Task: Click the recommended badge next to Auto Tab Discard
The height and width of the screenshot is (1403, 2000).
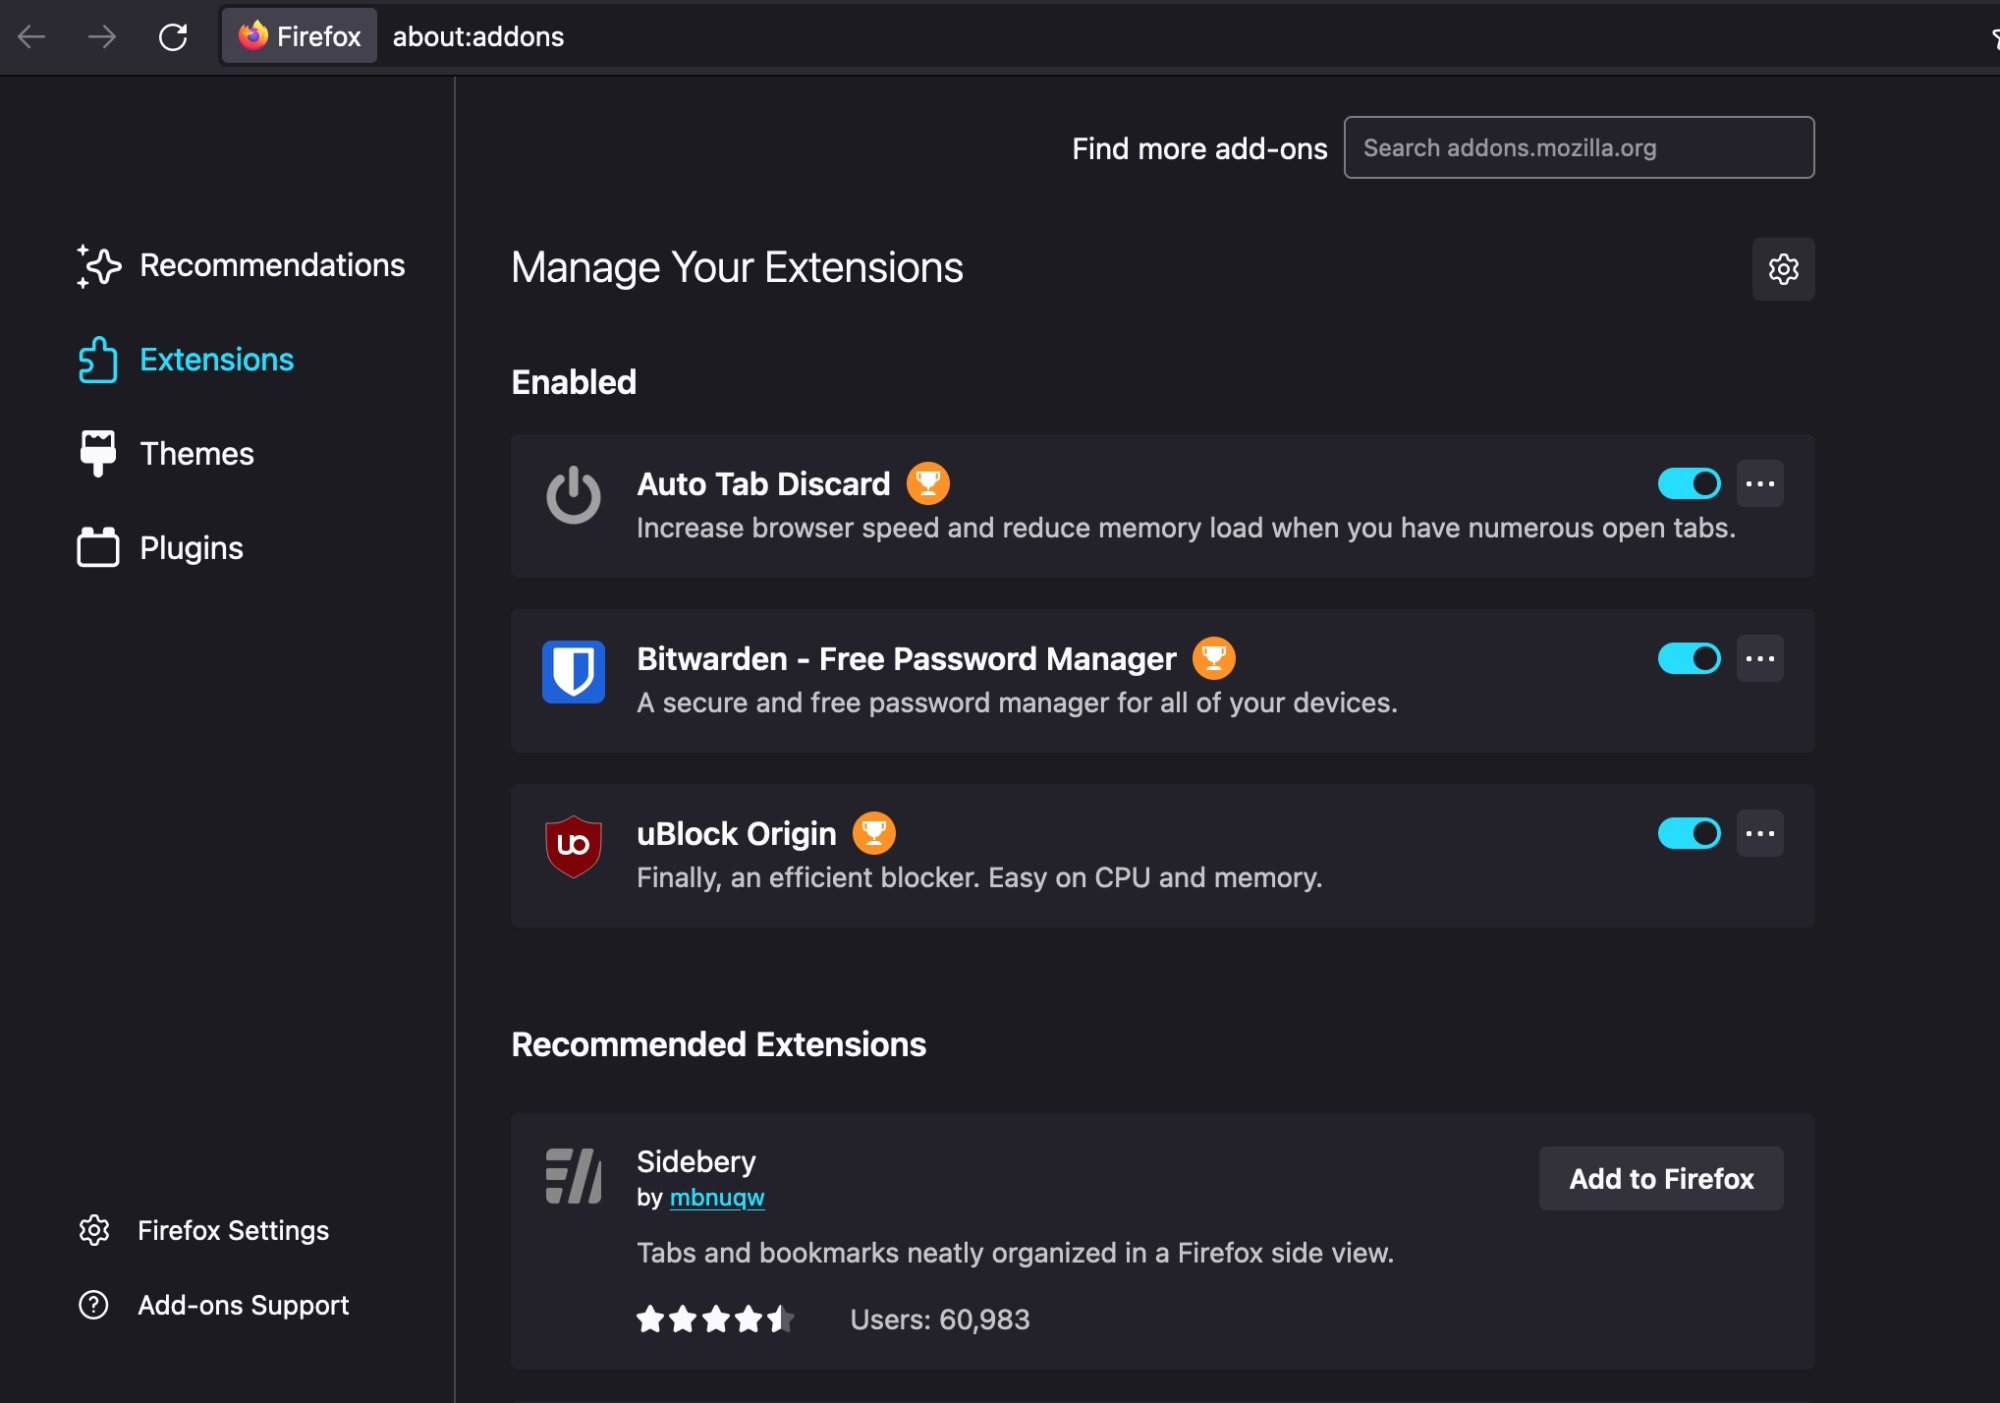Action: coord(928,484)
